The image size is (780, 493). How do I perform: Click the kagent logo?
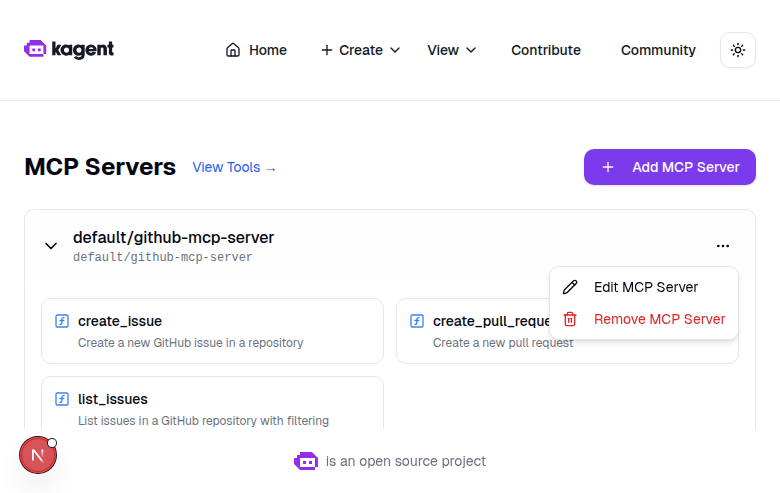click(x=69, y=49)
